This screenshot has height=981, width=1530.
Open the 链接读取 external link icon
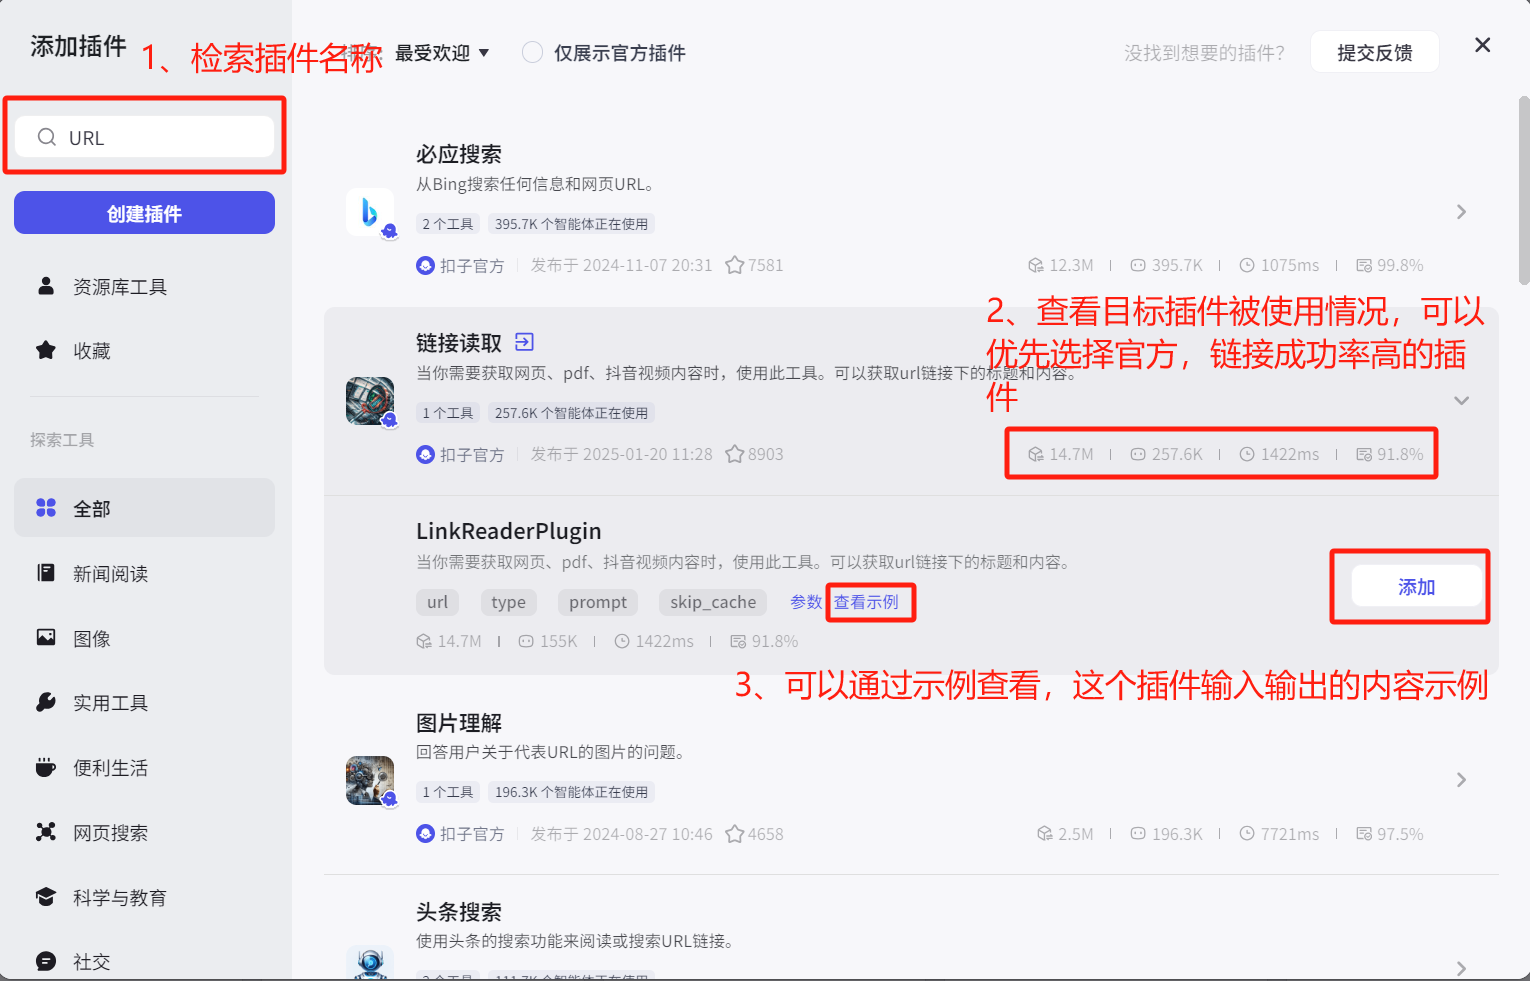pyautogui.click(x=524, y=342)
